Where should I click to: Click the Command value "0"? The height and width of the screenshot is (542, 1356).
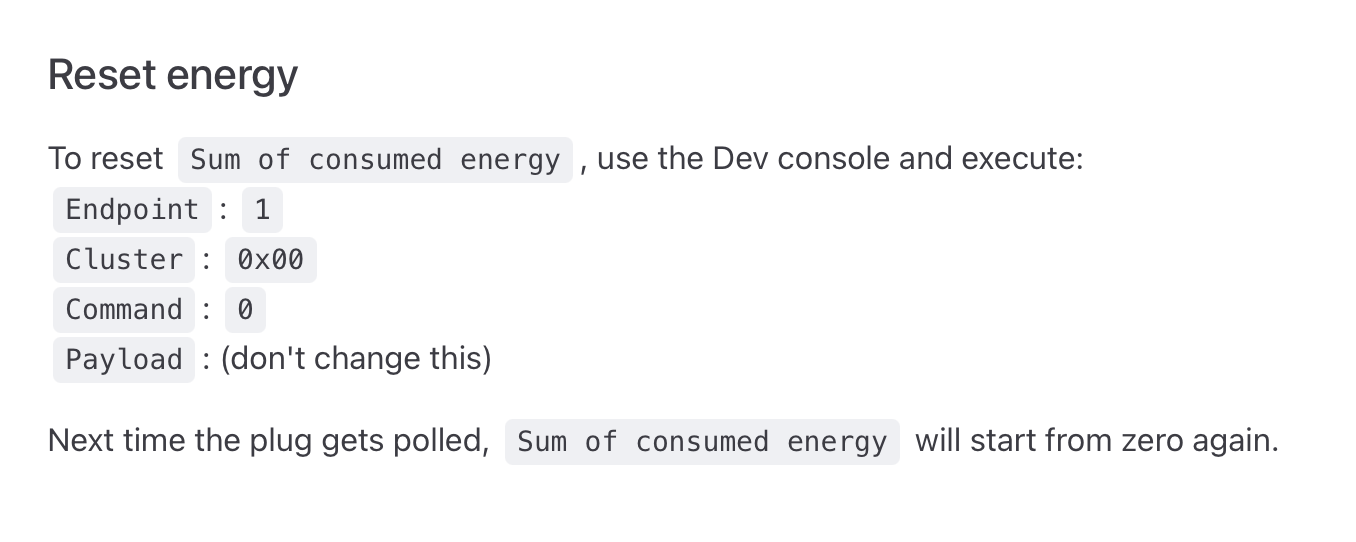pos(245,310)
